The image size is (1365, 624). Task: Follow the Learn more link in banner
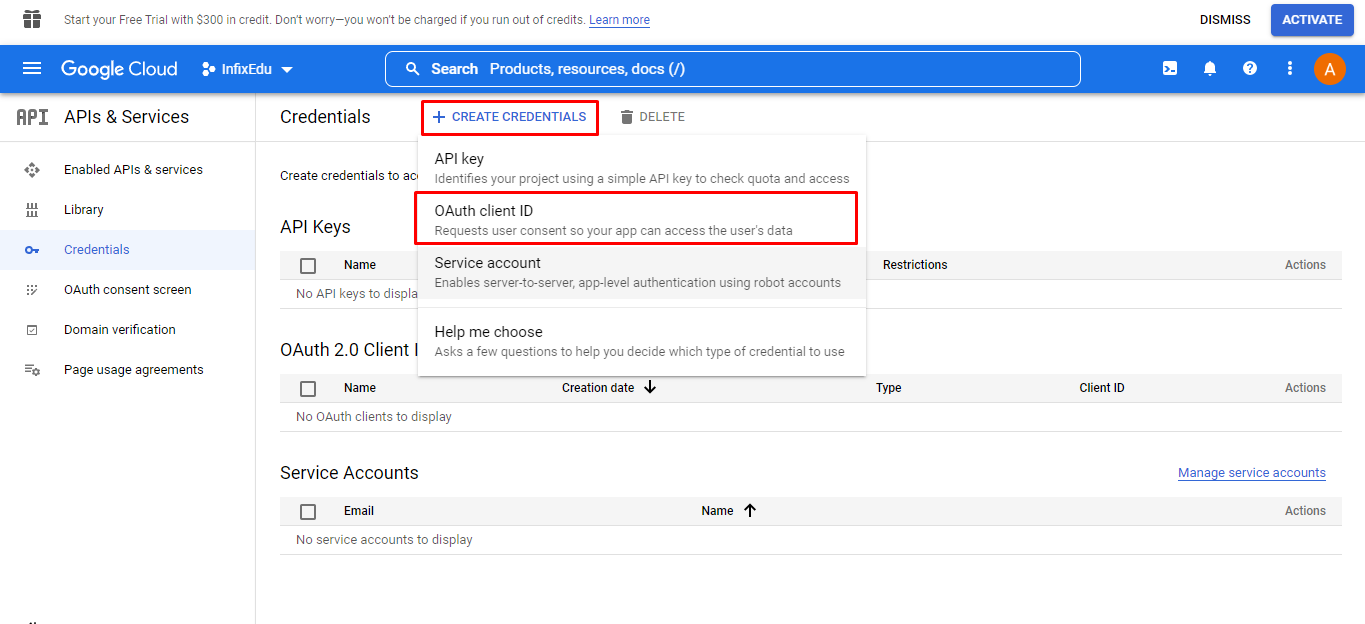(619, 20)
